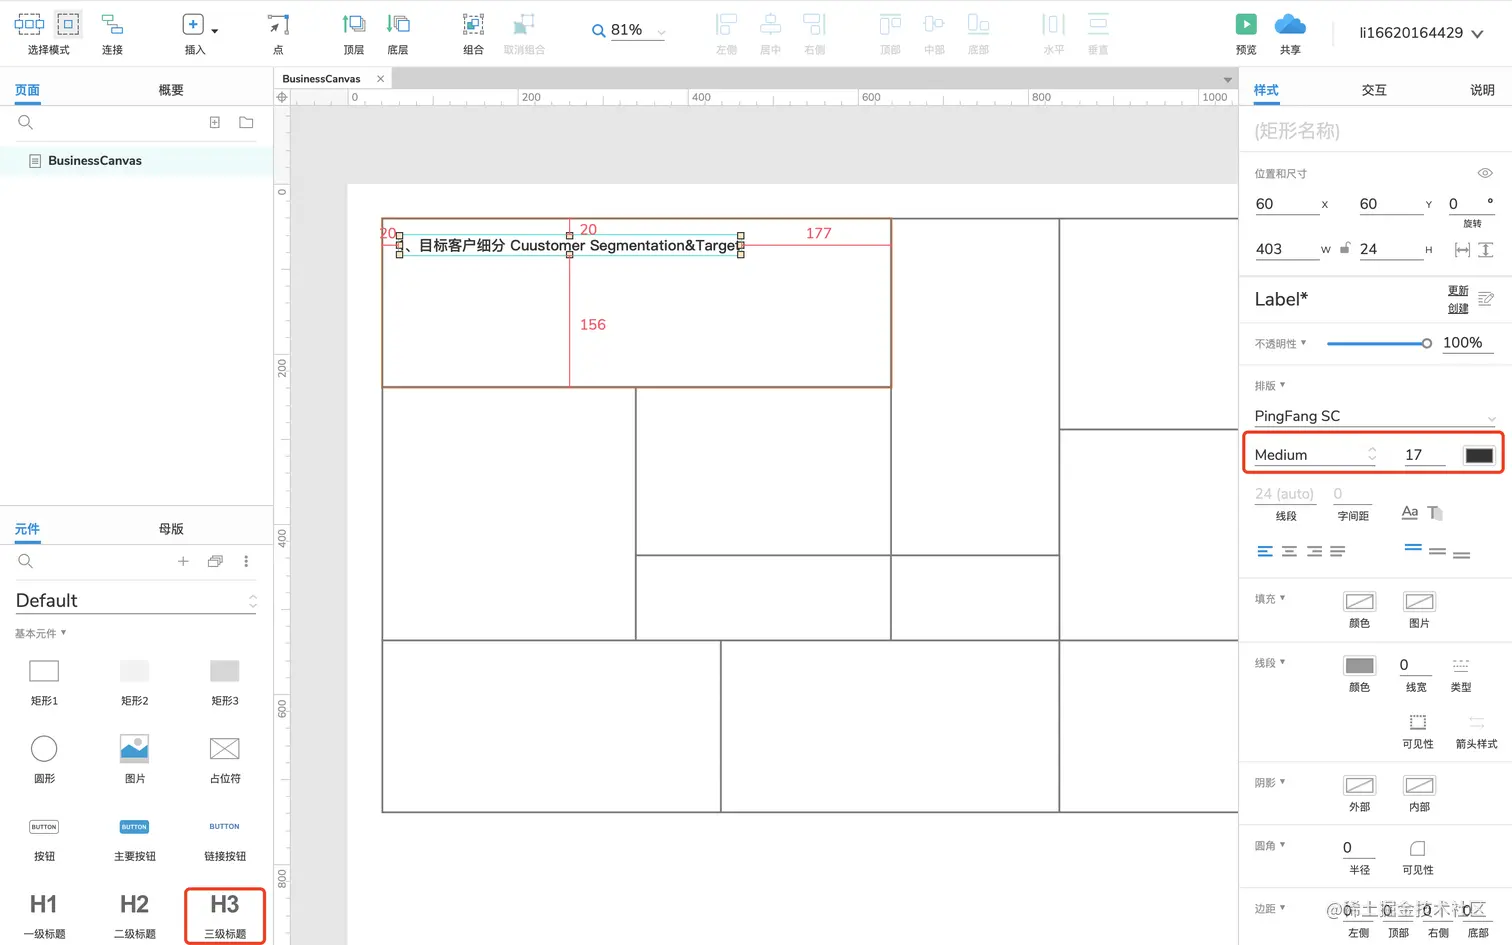Set bottom vertical text alignment

point(1461,553)
